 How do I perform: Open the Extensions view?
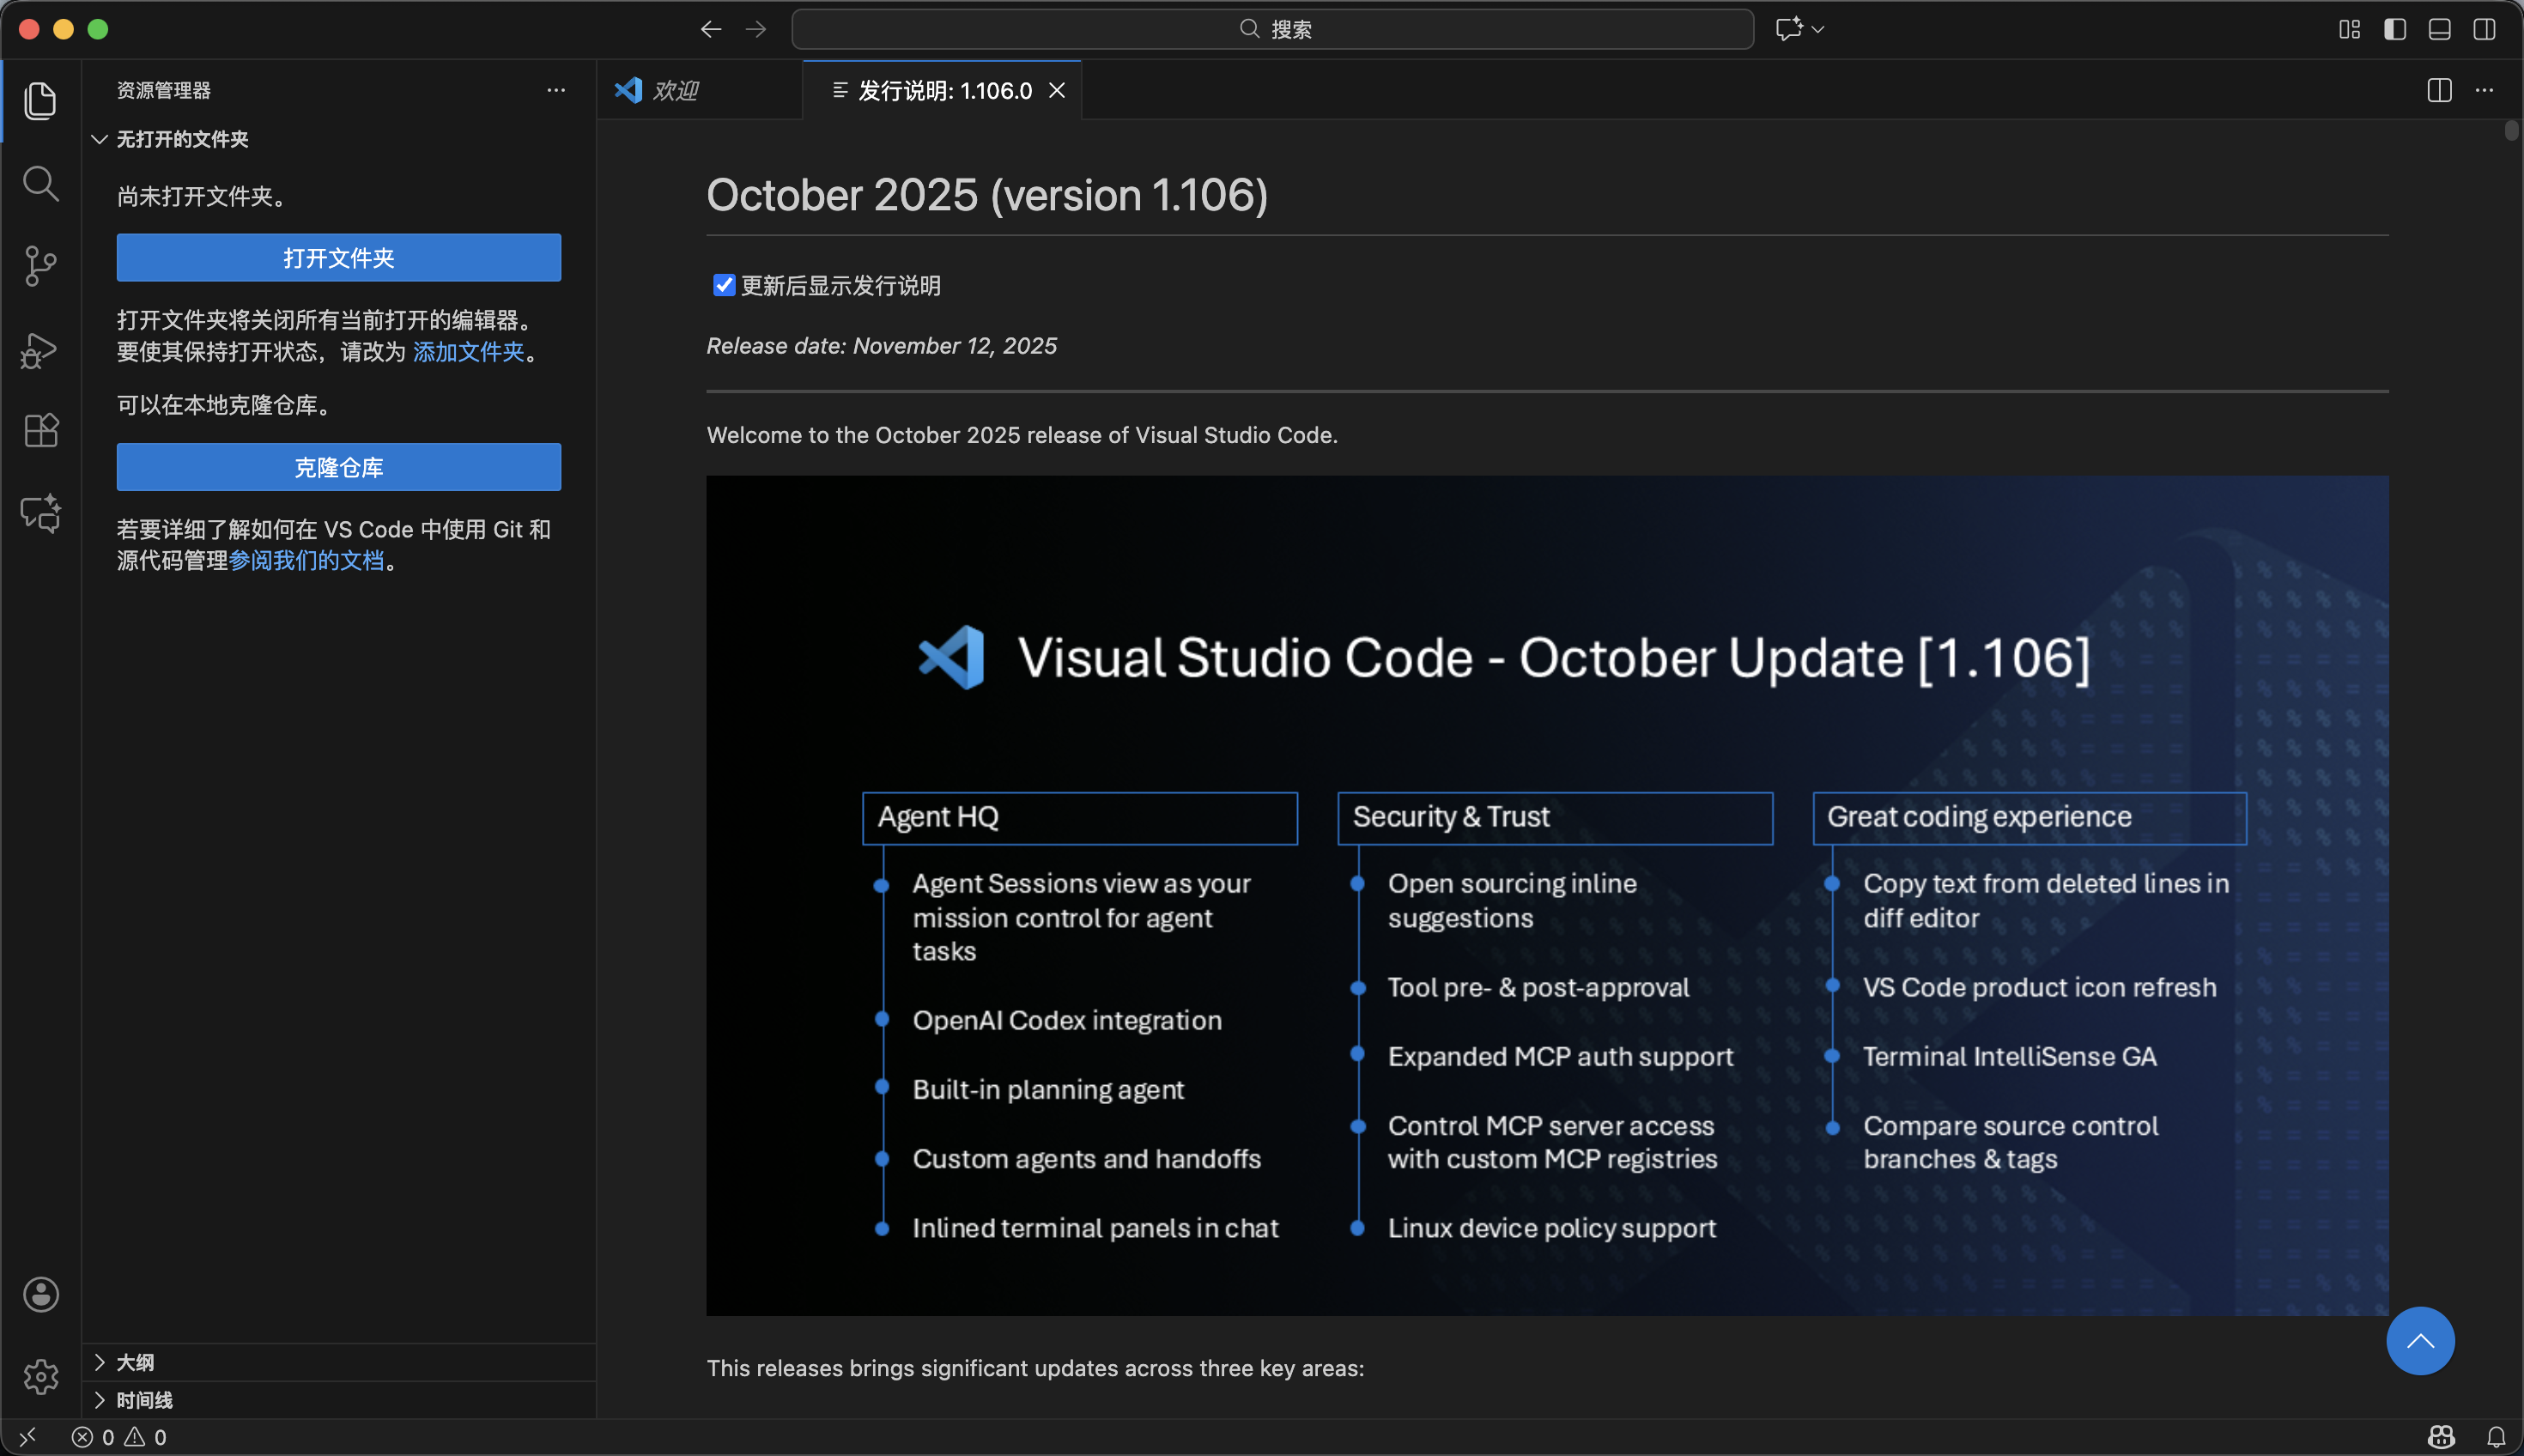click(x=40, y=431)
